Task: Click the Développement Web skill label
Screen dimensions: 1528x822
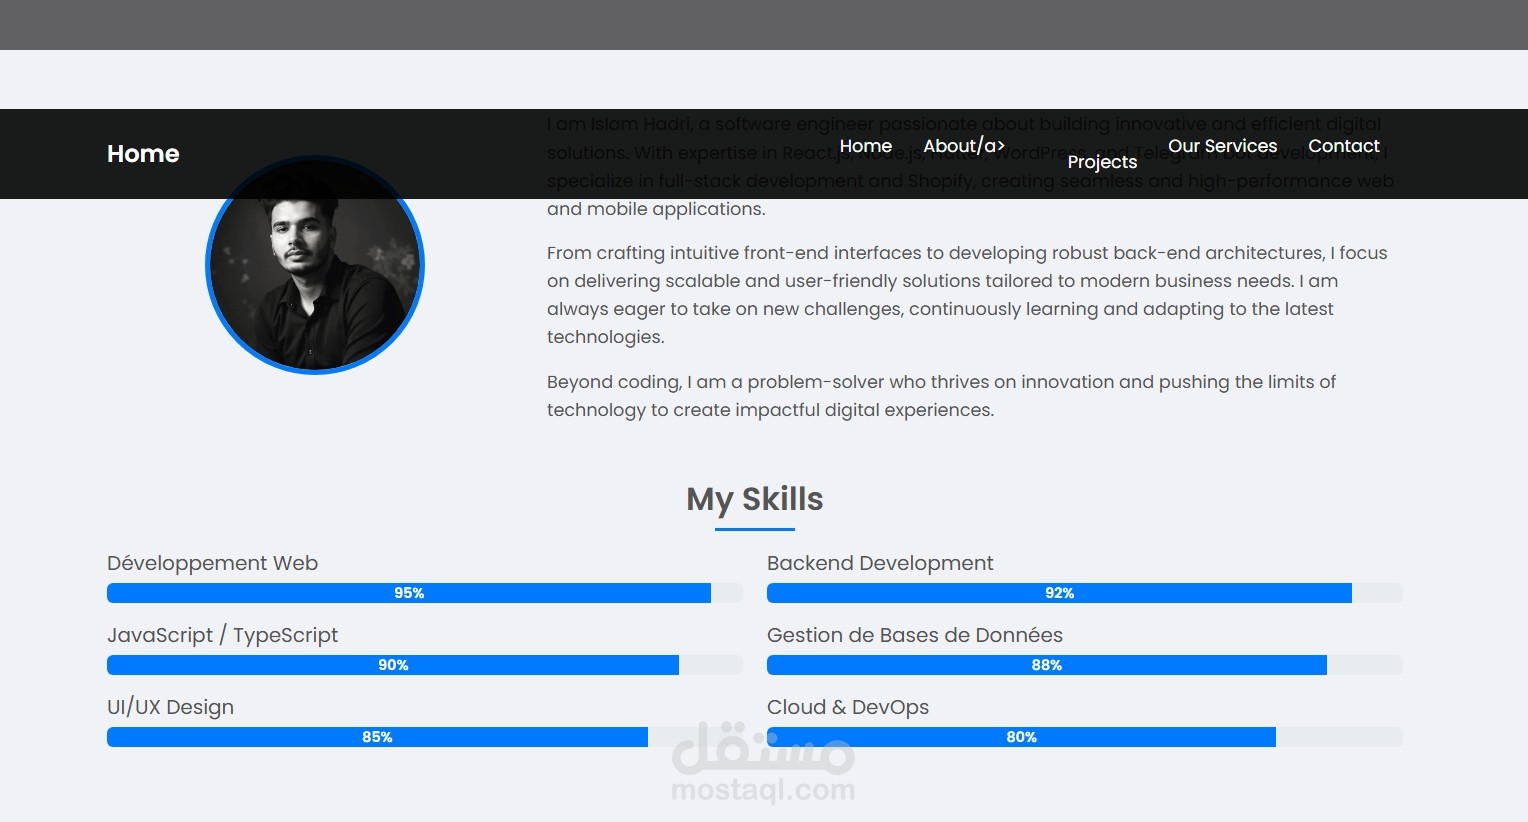Action: 212,563
